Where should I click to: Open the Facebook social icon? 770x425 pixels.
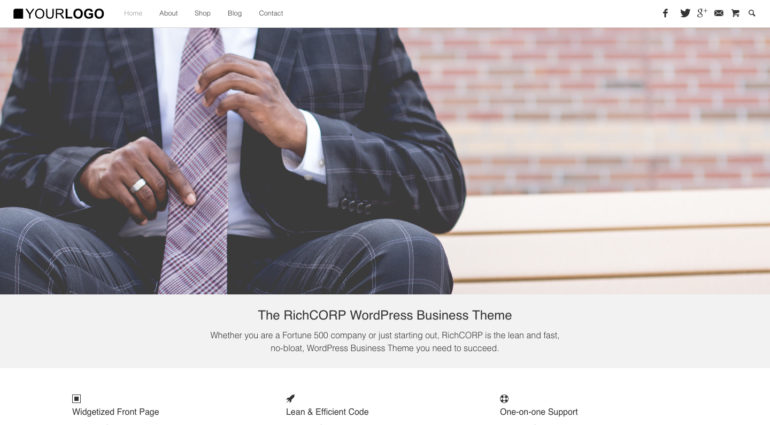[x=665, y=13]
